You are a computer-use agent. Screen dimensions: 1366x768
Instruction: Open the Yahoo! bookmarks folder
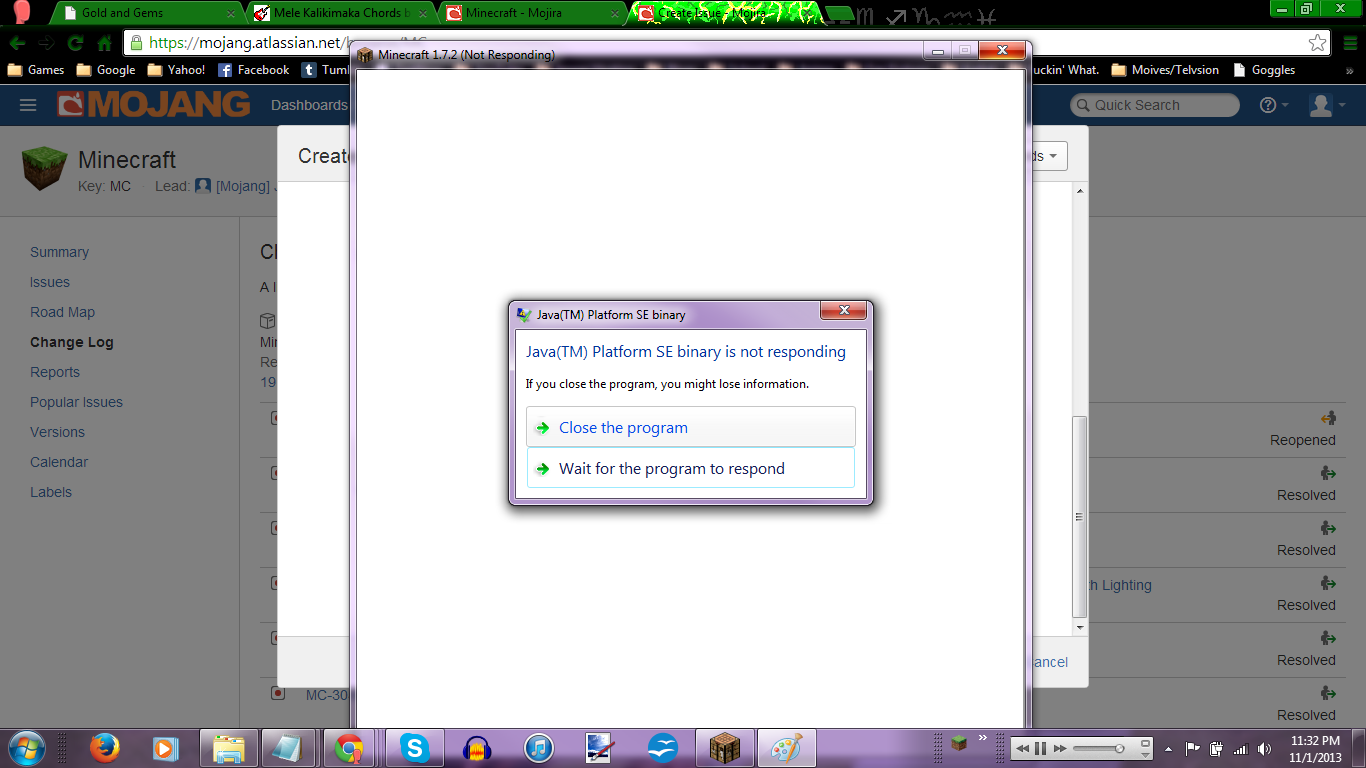click(176, 70)
